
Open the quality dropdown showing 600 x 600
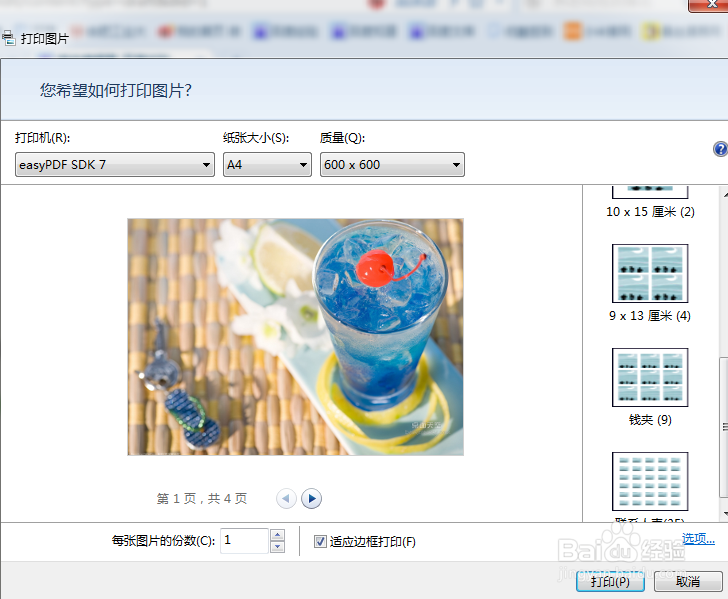[392, 164]
